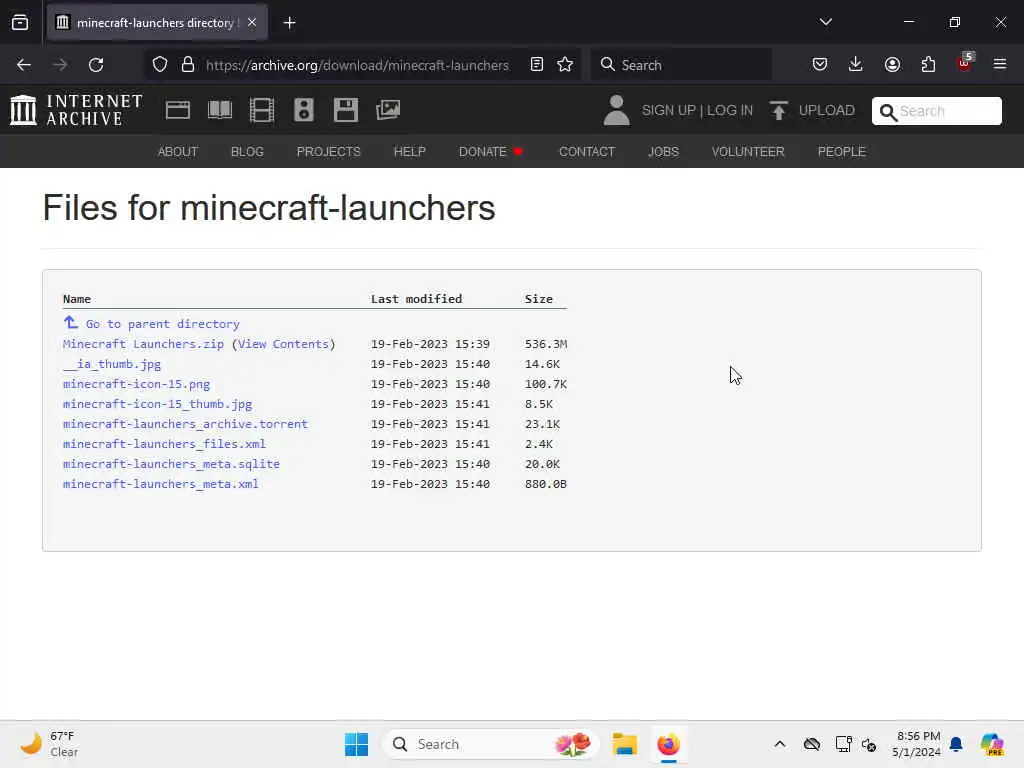Click the Internet Archive search field
1024x768 pixels.
[936, 111]
